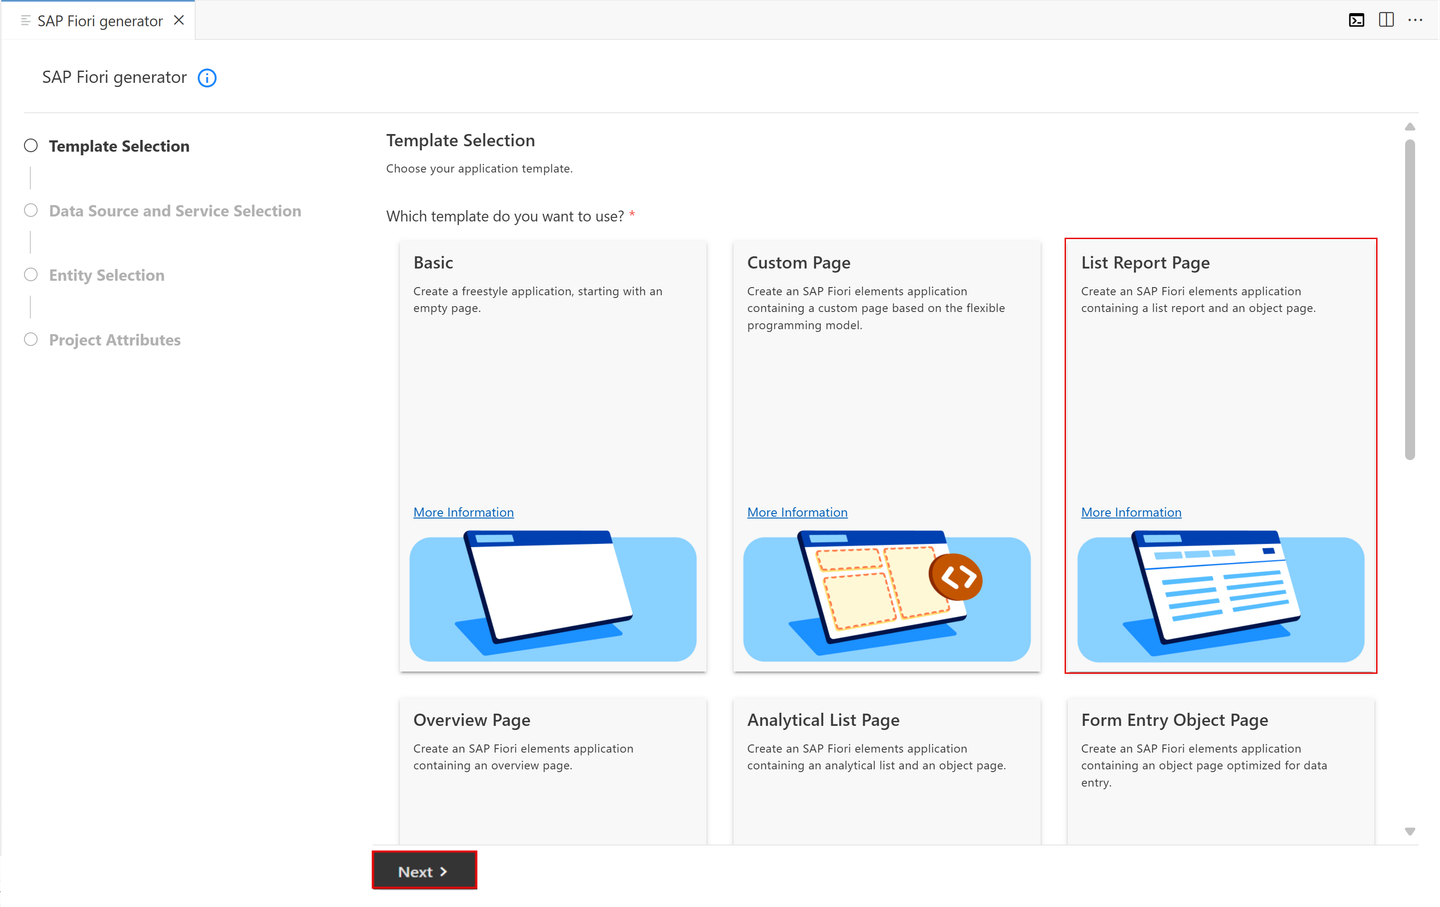This screenshot has height=907, width=1440.
Task: Select the Project Attributes step radio
Action: [x=31, y=340]
